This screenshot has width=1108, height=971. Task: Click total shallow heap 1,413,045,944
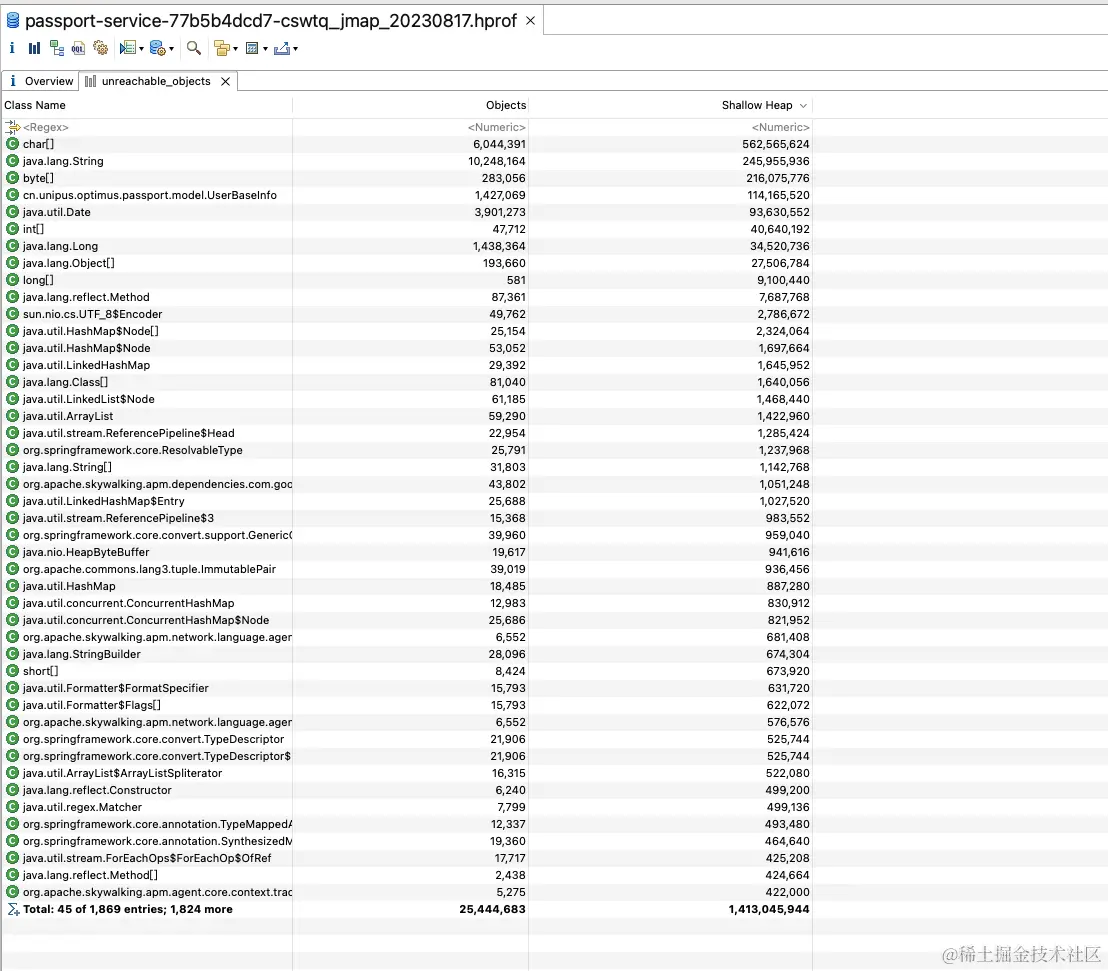pos(769,909)
